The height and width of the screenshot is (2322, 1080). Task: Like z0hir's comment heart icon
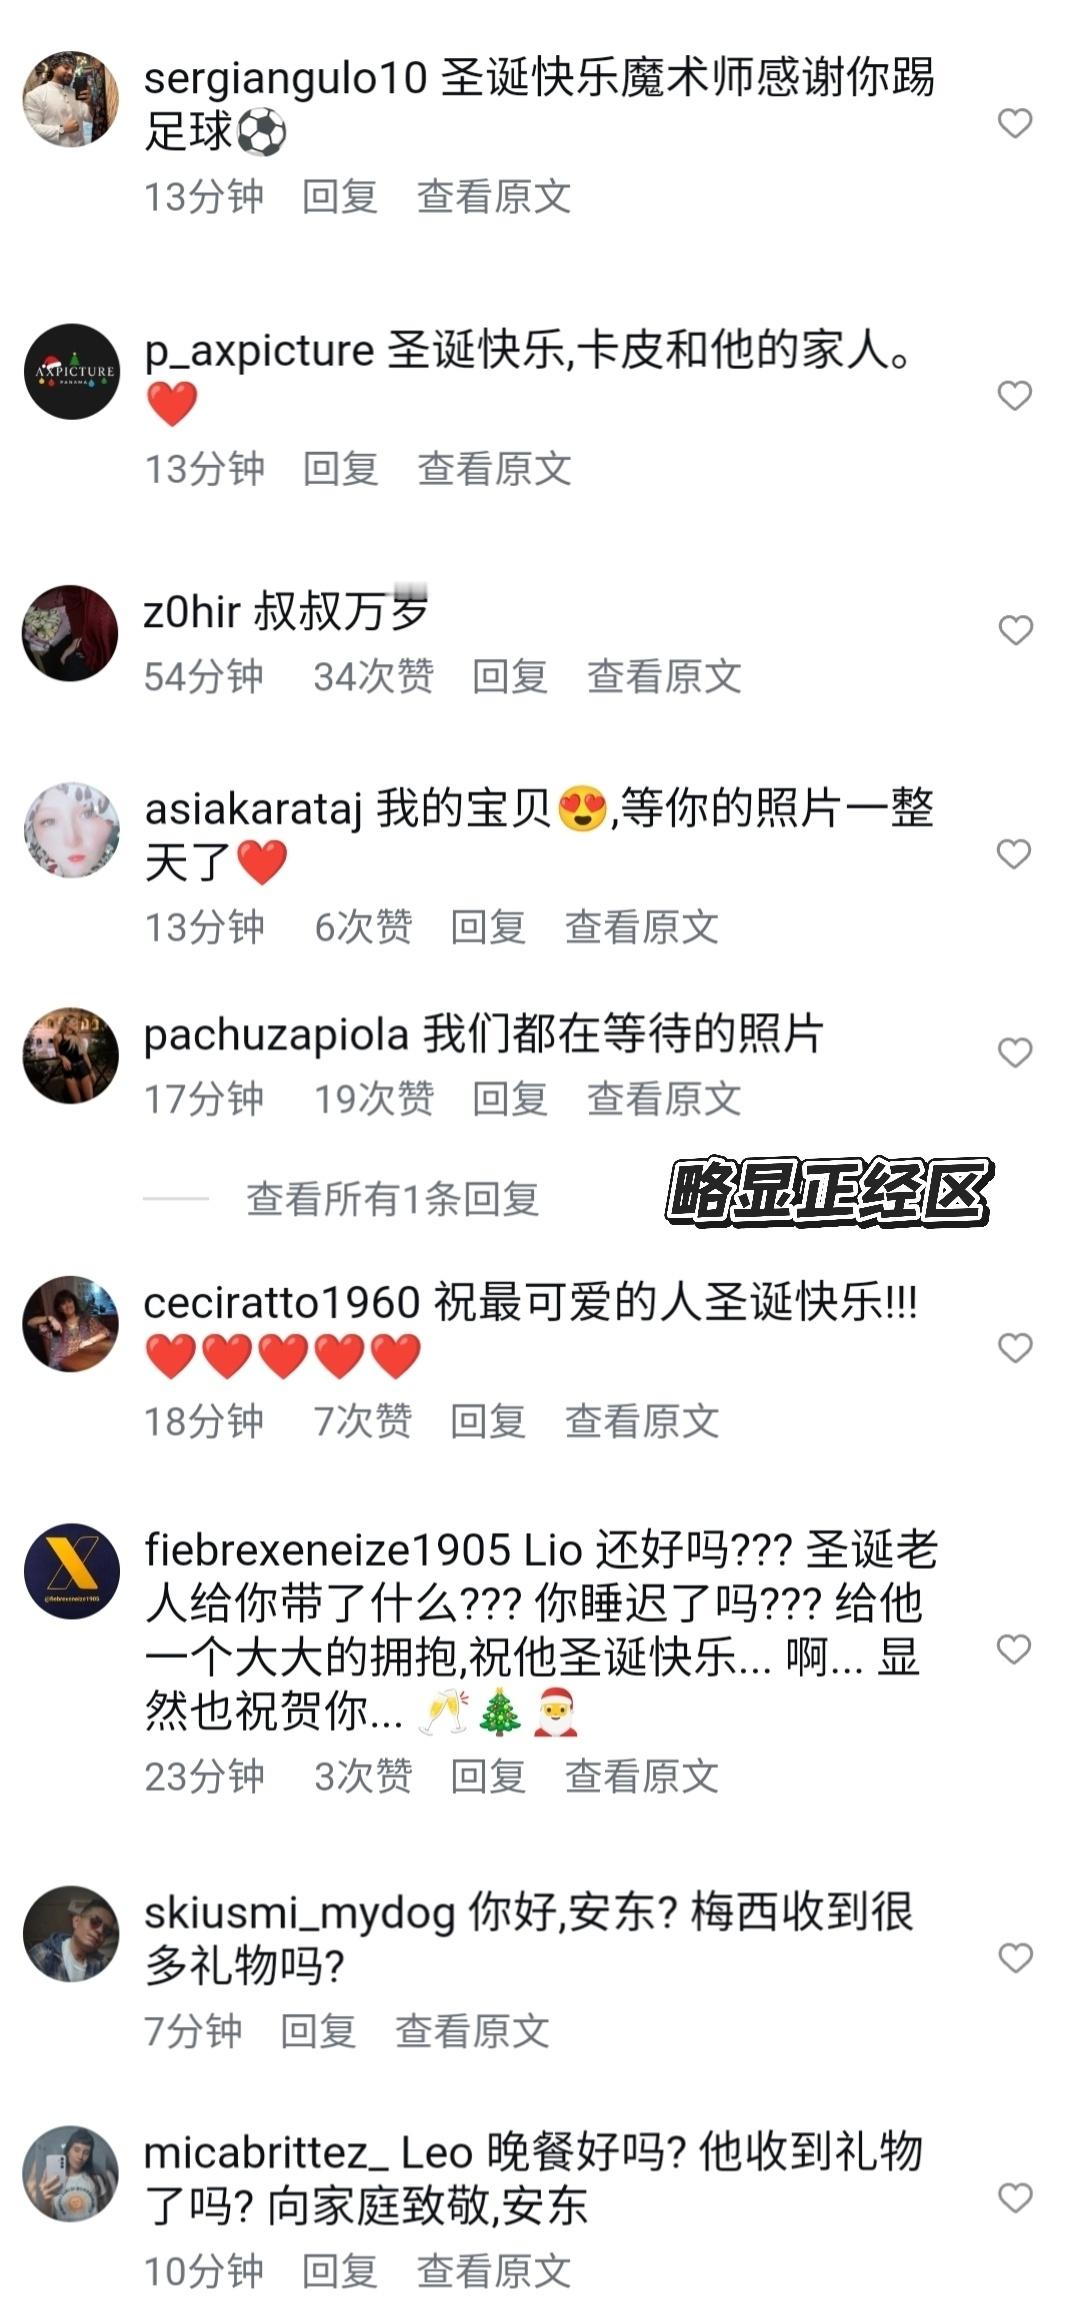coord(1015,630)
